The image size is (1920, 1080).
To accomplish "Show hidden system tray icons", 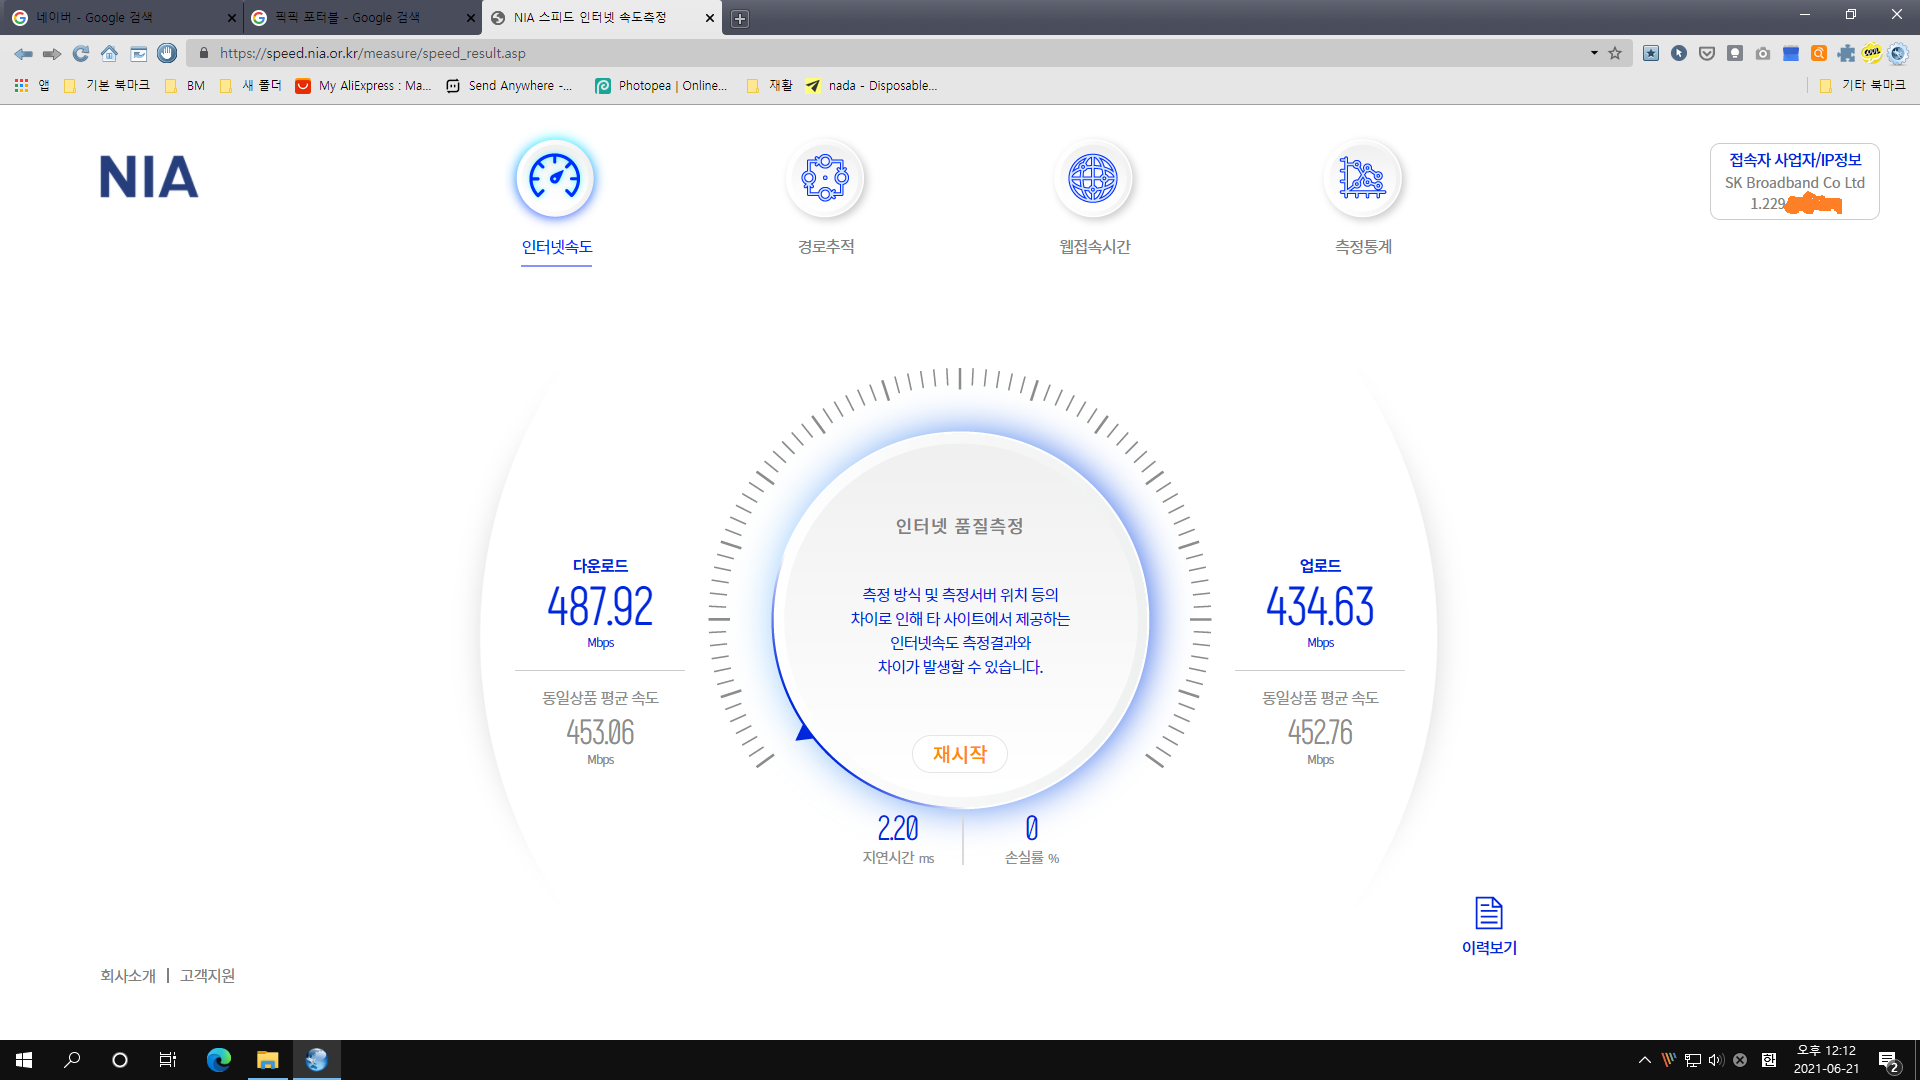I will click(x=1645, y=1060).
